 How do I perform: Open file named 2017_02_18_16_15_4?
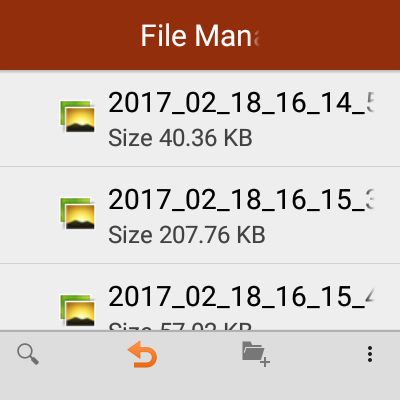click(241, 296)
